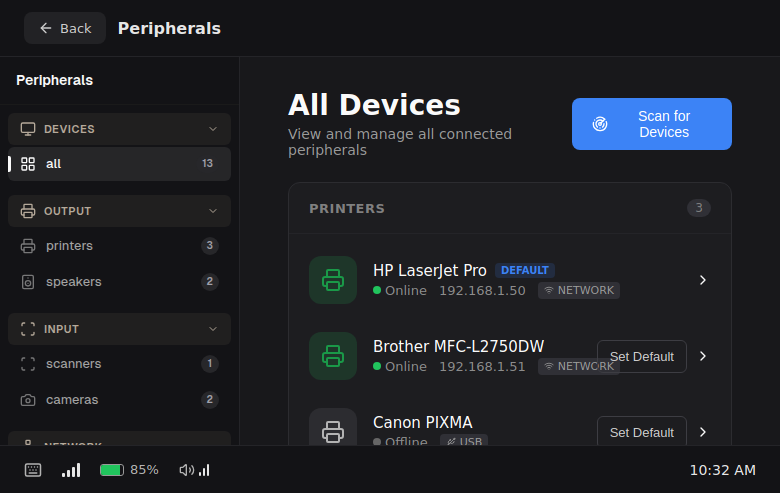Check the cellular signal strength icon
The width and height of the screenshot is (780, 493).
[x=71, y=470]
